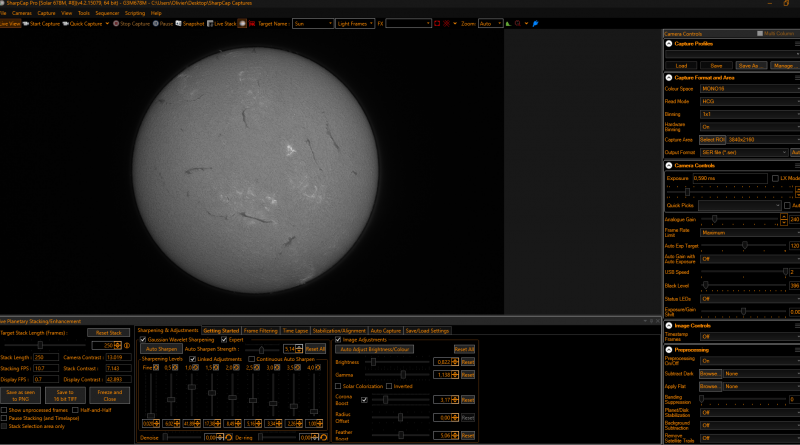
Task: Toggle the Expert checkbox
Action: [224, 339]
